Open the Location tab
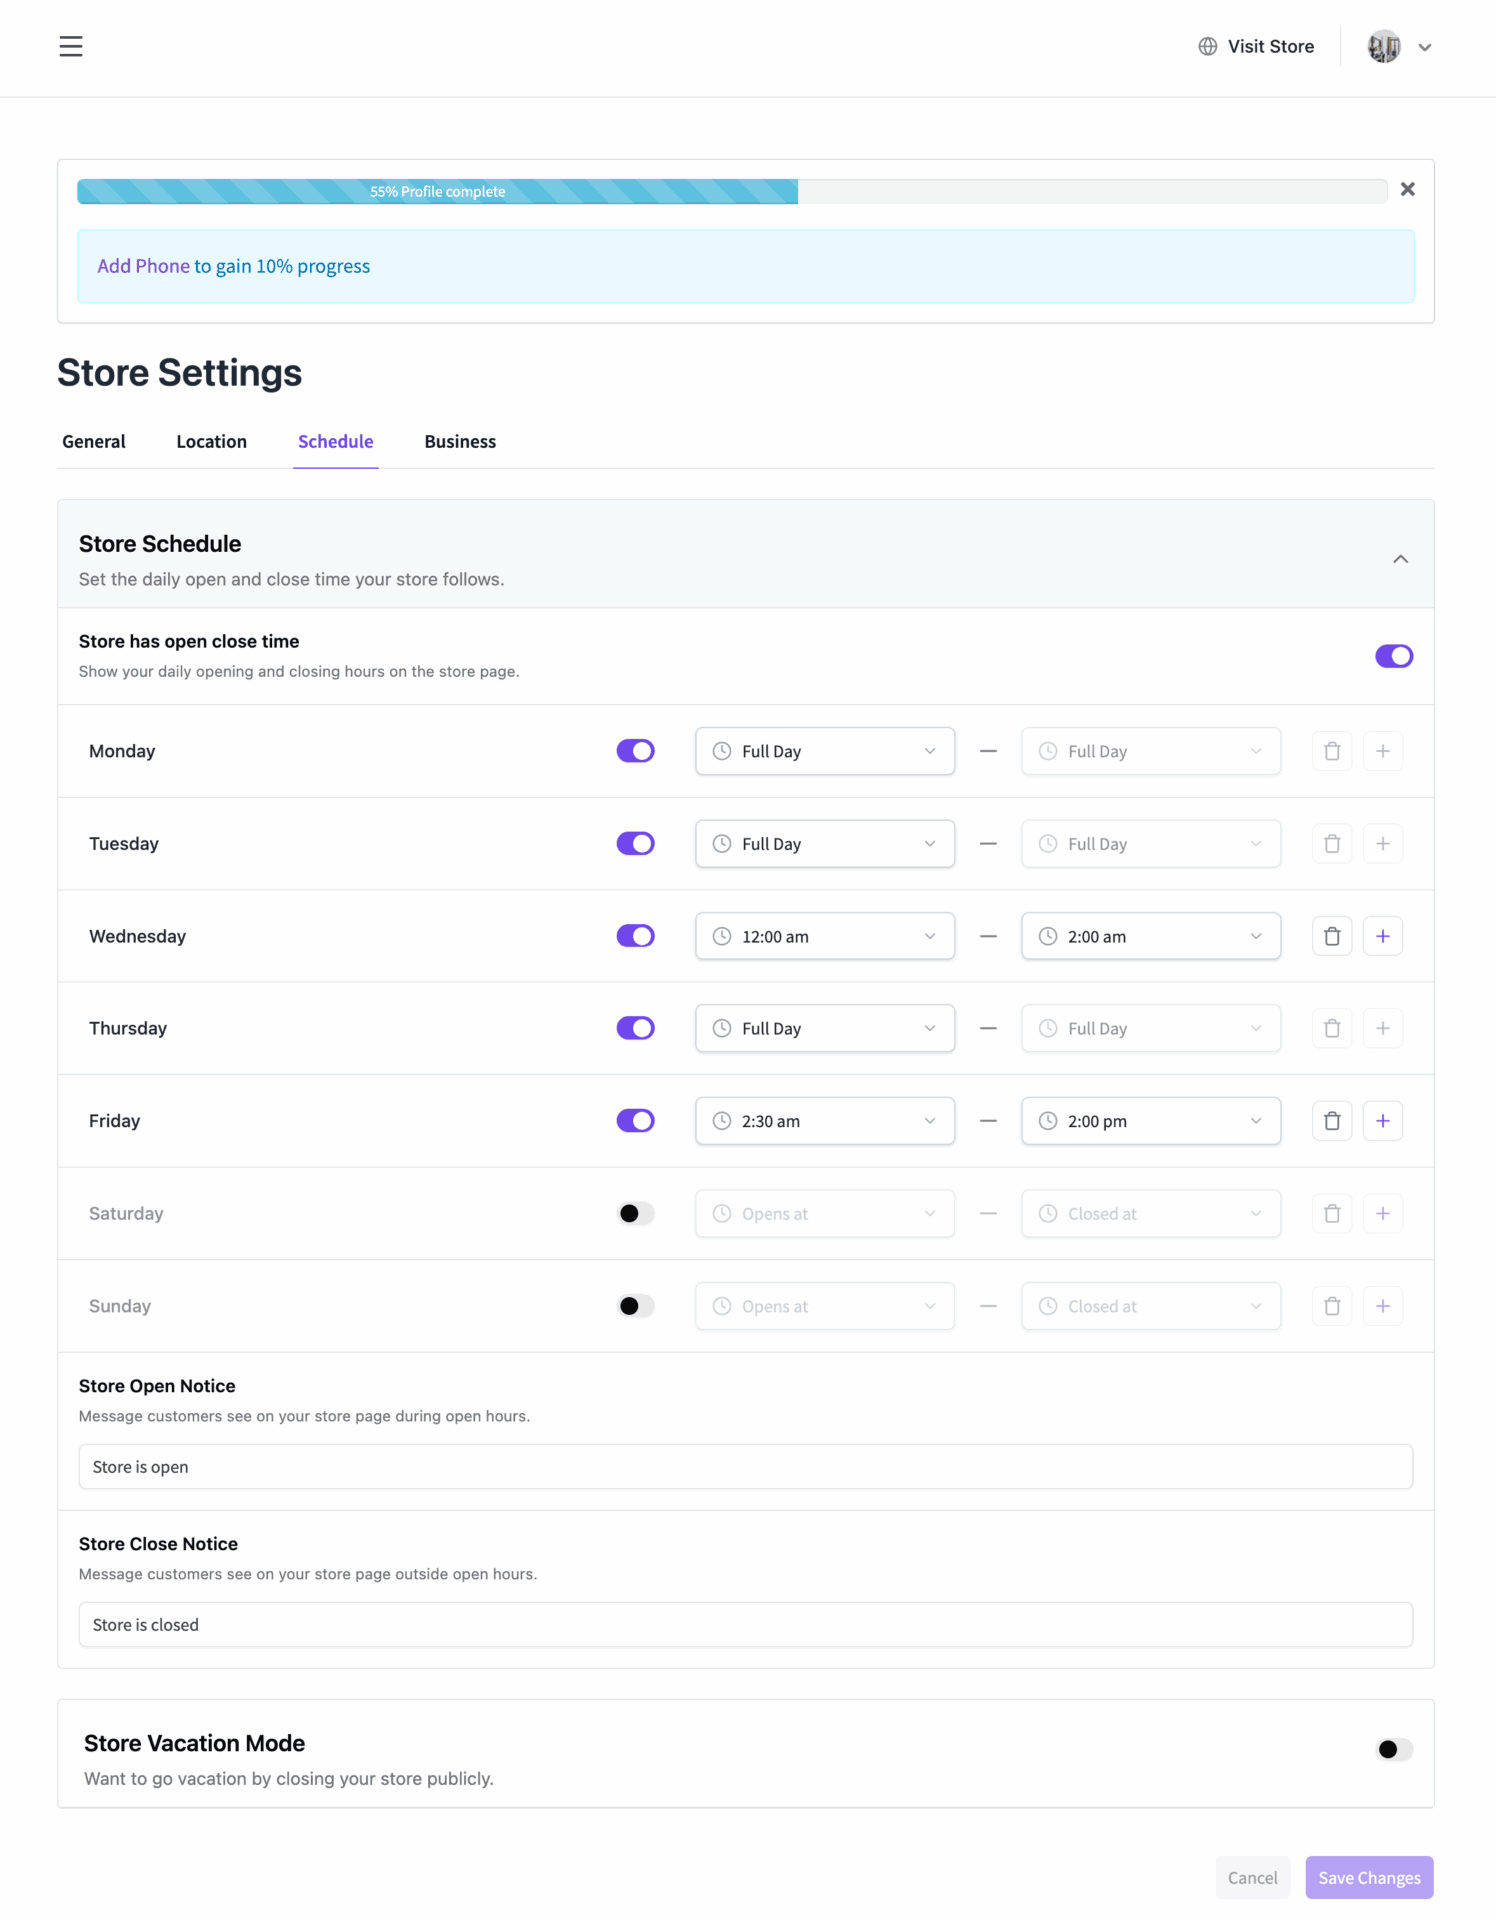This screenshot has height=1920, width=1496. [212, 441]
